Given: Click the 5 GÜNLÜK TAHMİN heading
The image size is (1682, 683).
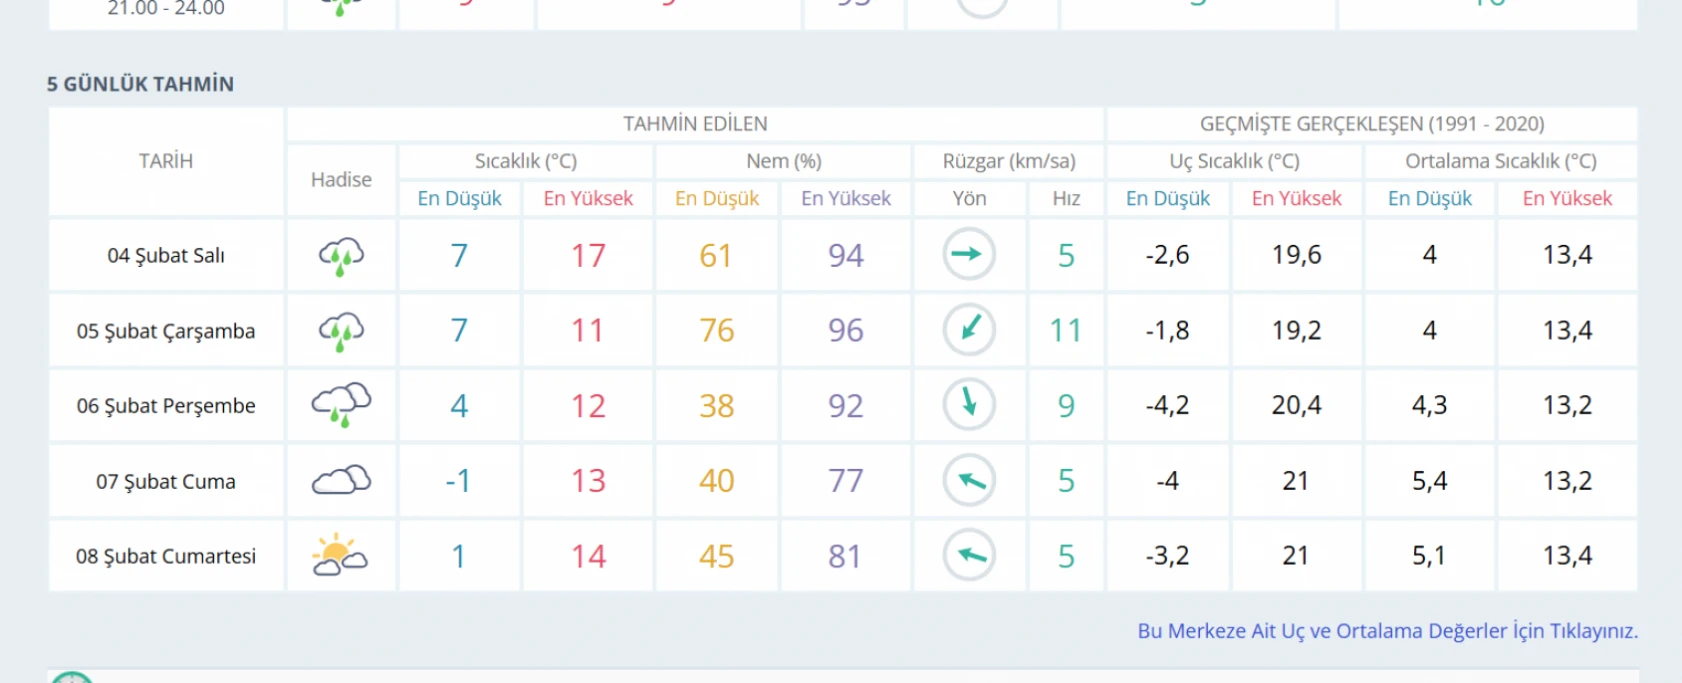Looking at the screenshot, I should (x=140, y=84).
